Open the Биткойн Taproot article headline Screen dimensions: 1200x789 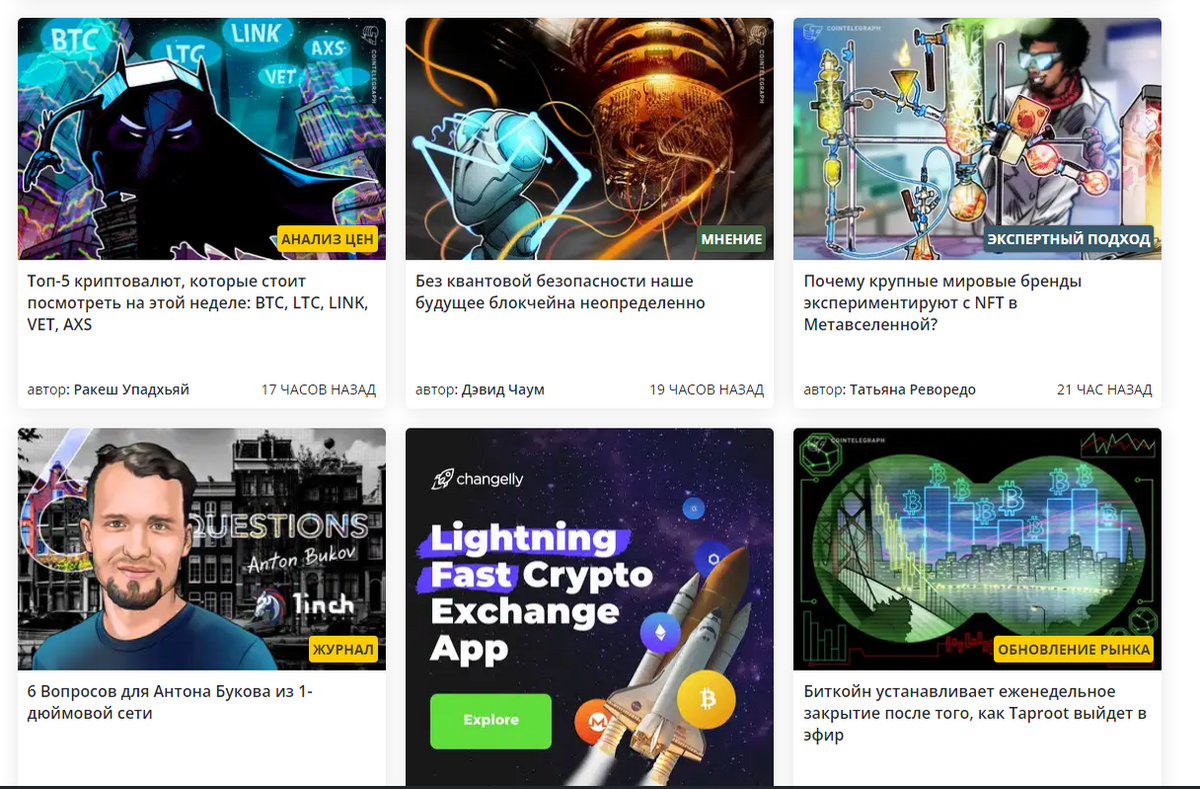[974, 713]
